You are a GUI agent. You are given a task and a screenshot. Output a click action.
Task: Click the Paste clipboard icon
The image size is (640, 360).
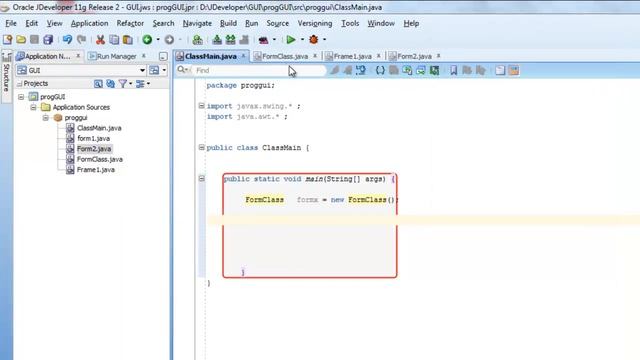click(128, 40)
